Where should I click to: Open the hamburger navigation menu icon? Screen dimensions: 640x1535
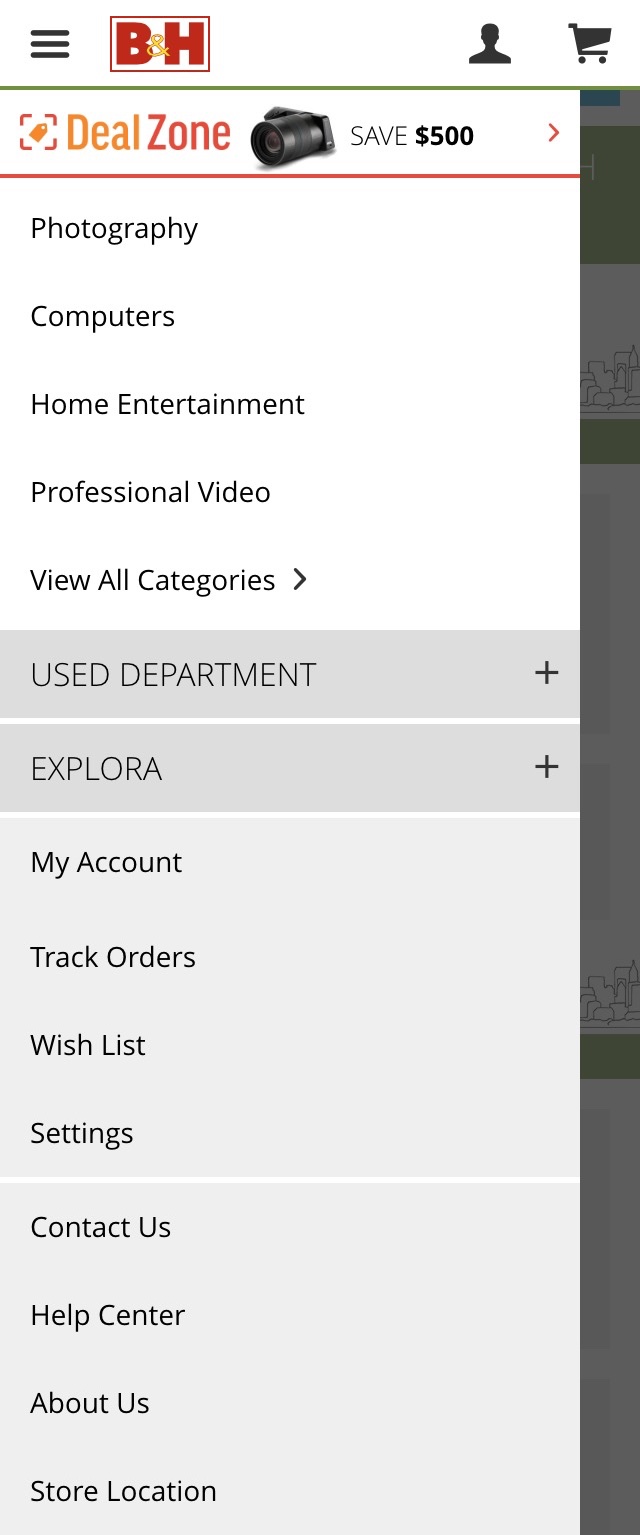49,44
